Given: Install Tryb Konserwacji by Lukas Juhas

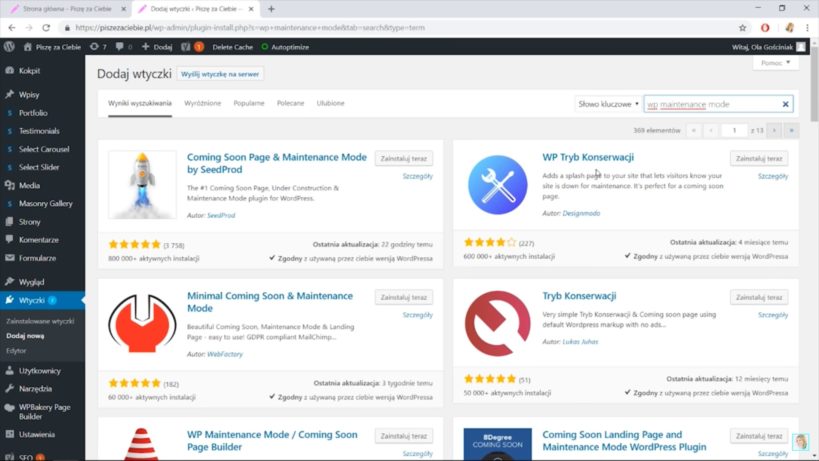Looking at the screenshot, I should [759, 297].
